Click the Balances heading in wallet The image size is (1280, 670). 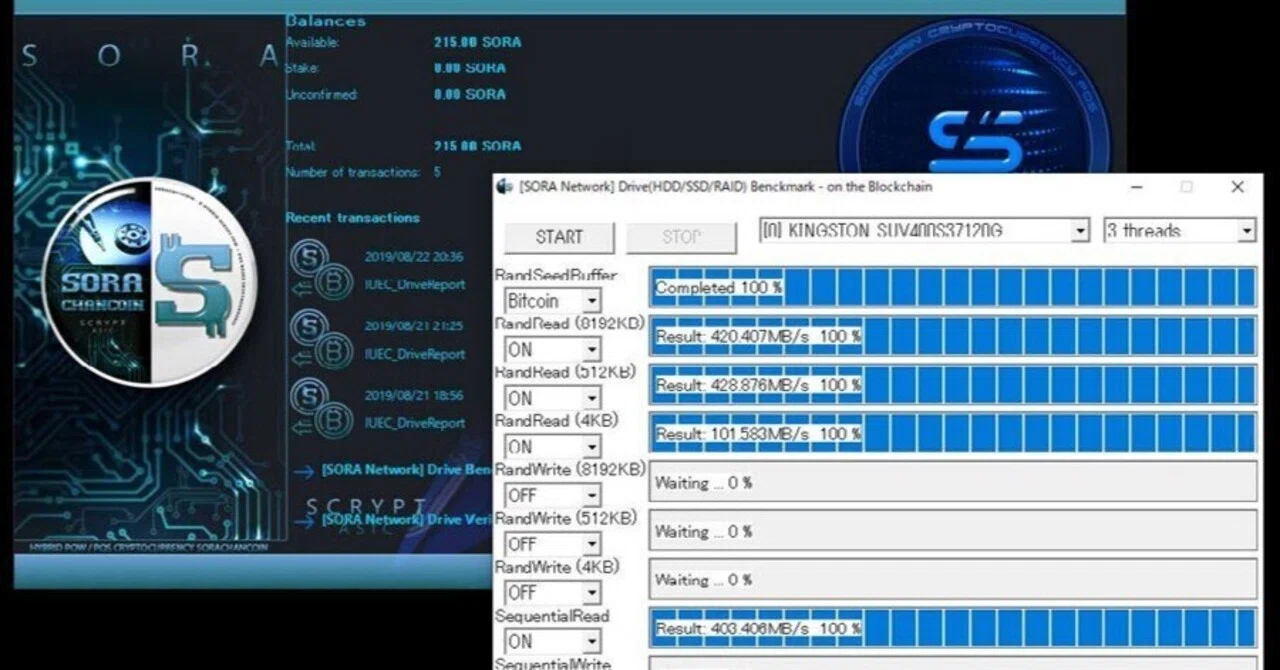(326, 20)
